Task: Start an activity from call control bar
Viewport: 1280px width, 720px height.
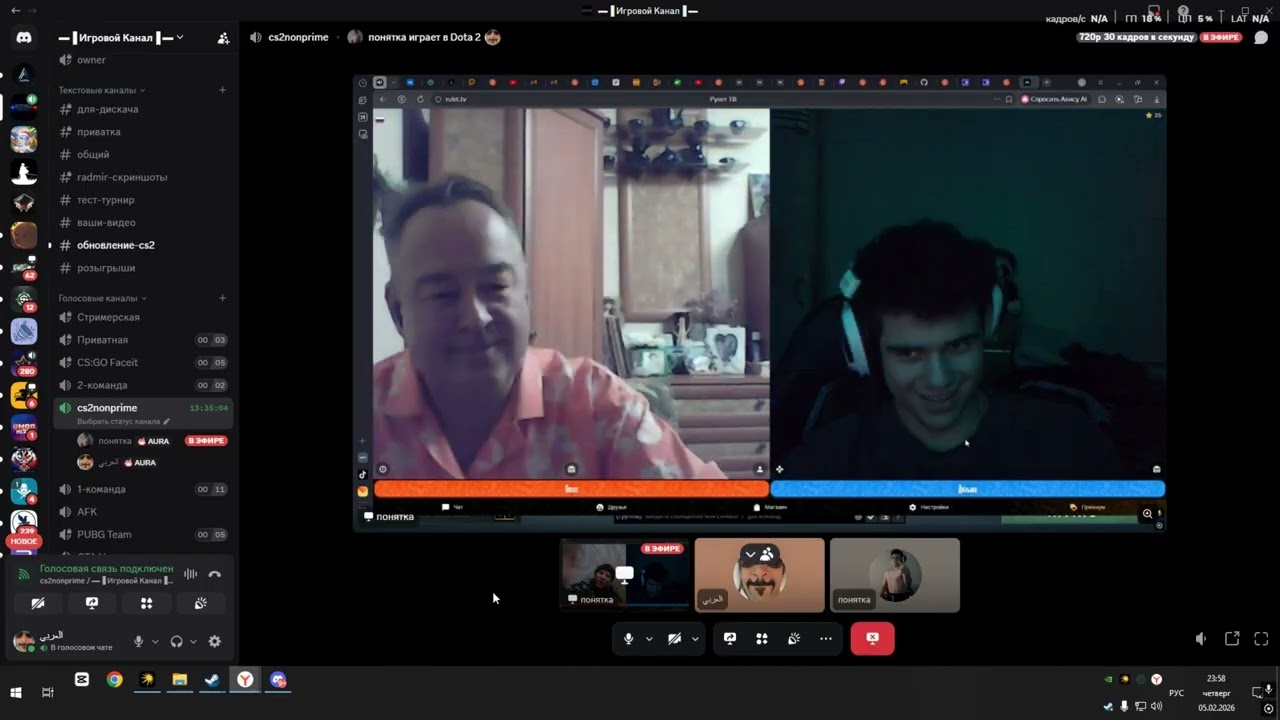Action: click(762, 639)
